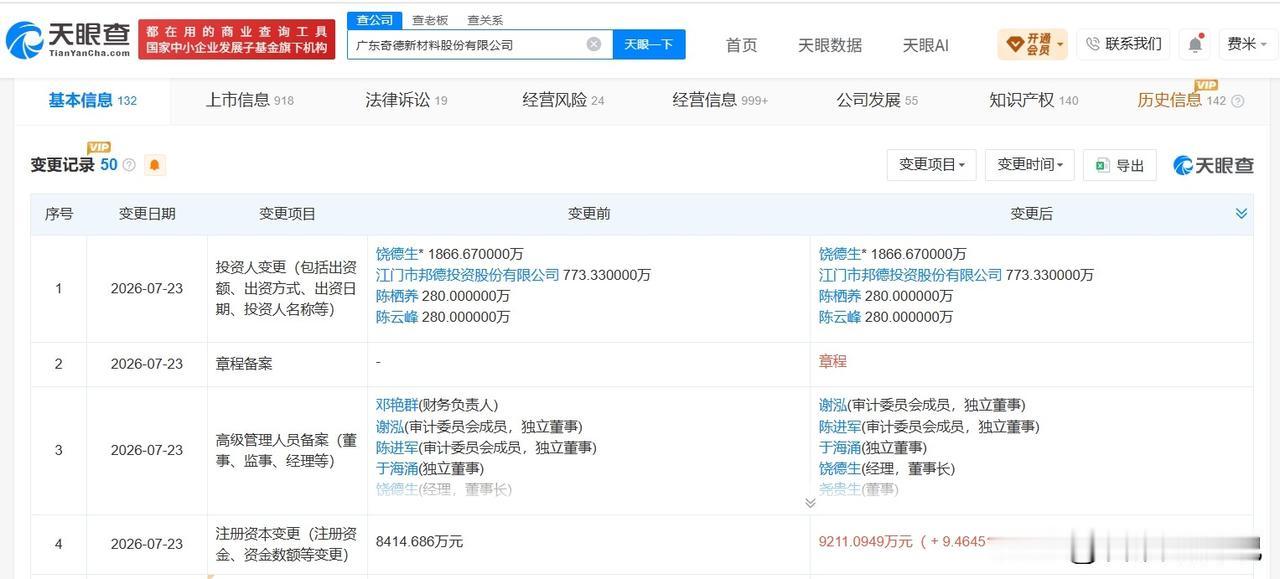Open 江门市邦德投资股份有限公司 link in the 变更后 column
This screenshot has width=1280, height=579.
point(910,275)
